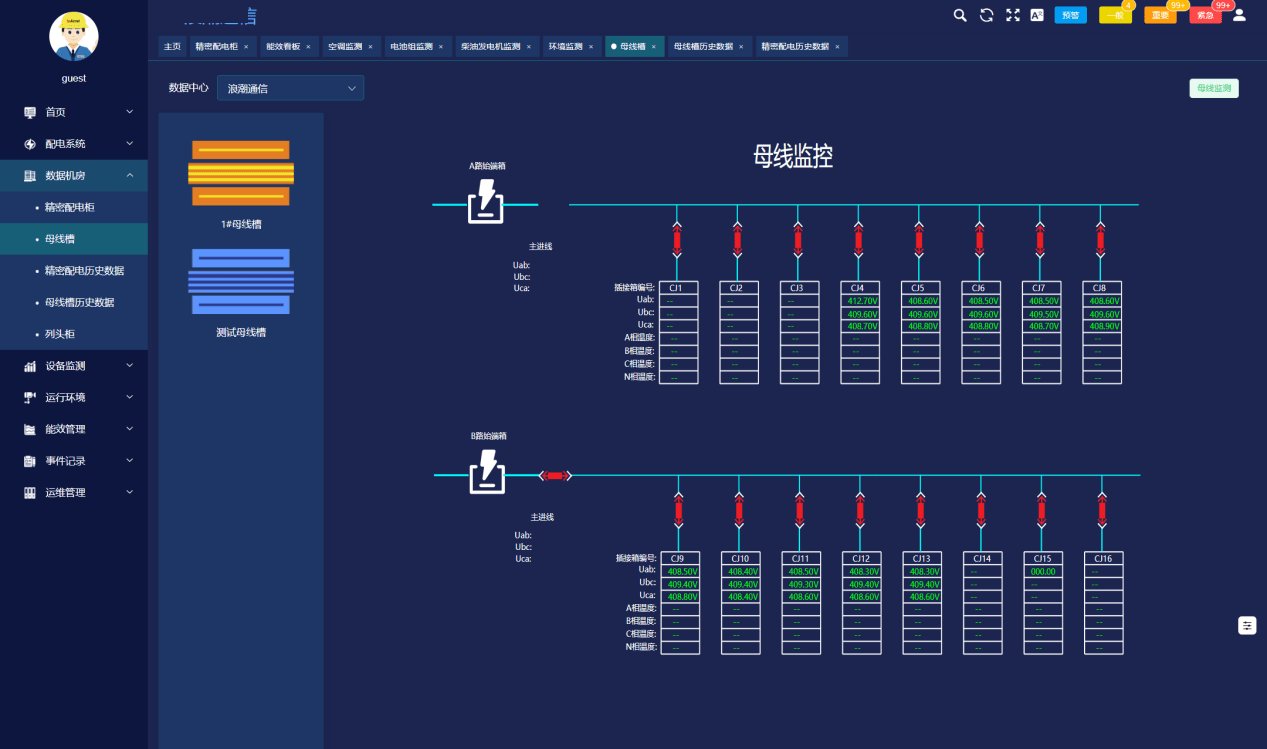Click the red 紧急 alarm button
The height and width of the screenshot is (749, 1267).
1205,16
